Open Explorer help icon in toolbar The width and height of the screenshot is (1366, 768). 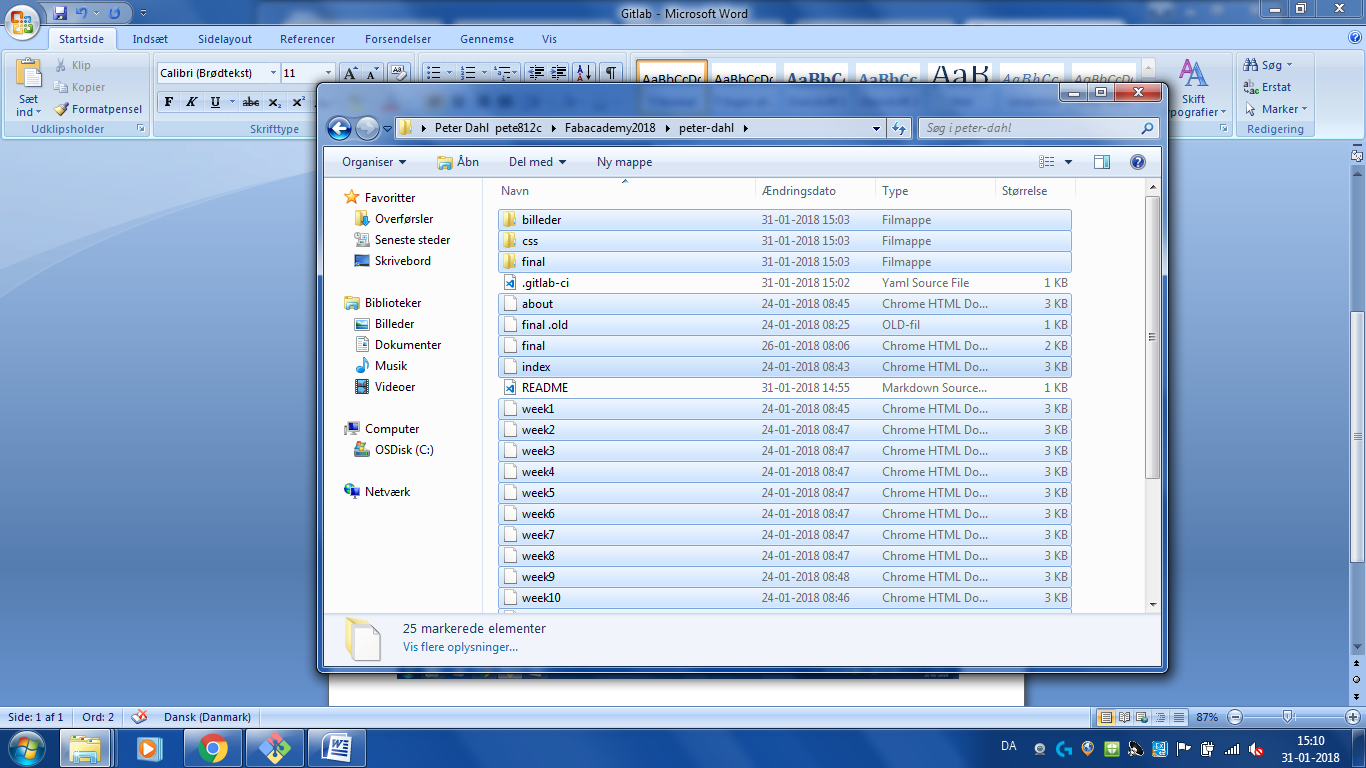(1137, 162)
